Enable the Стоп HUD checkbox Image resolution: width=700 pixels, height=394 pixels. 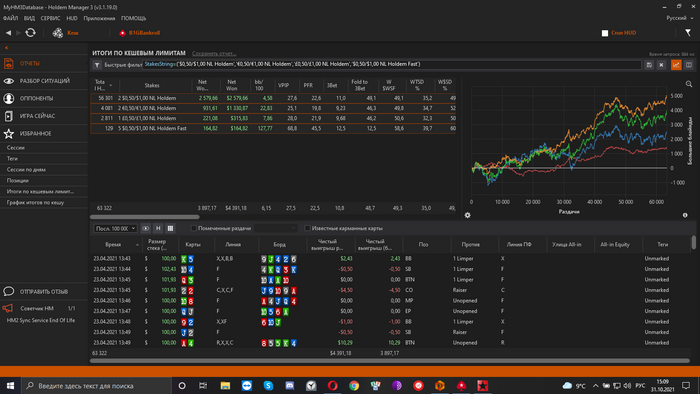click(x=605, y=33)
